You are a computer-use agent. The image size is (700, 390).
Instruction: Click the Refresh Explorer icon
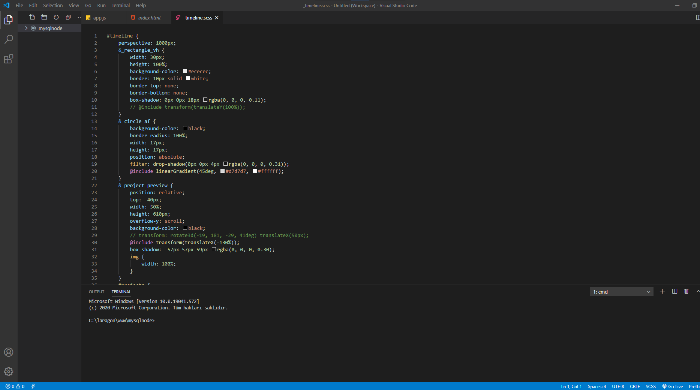[x=56, y=17]
